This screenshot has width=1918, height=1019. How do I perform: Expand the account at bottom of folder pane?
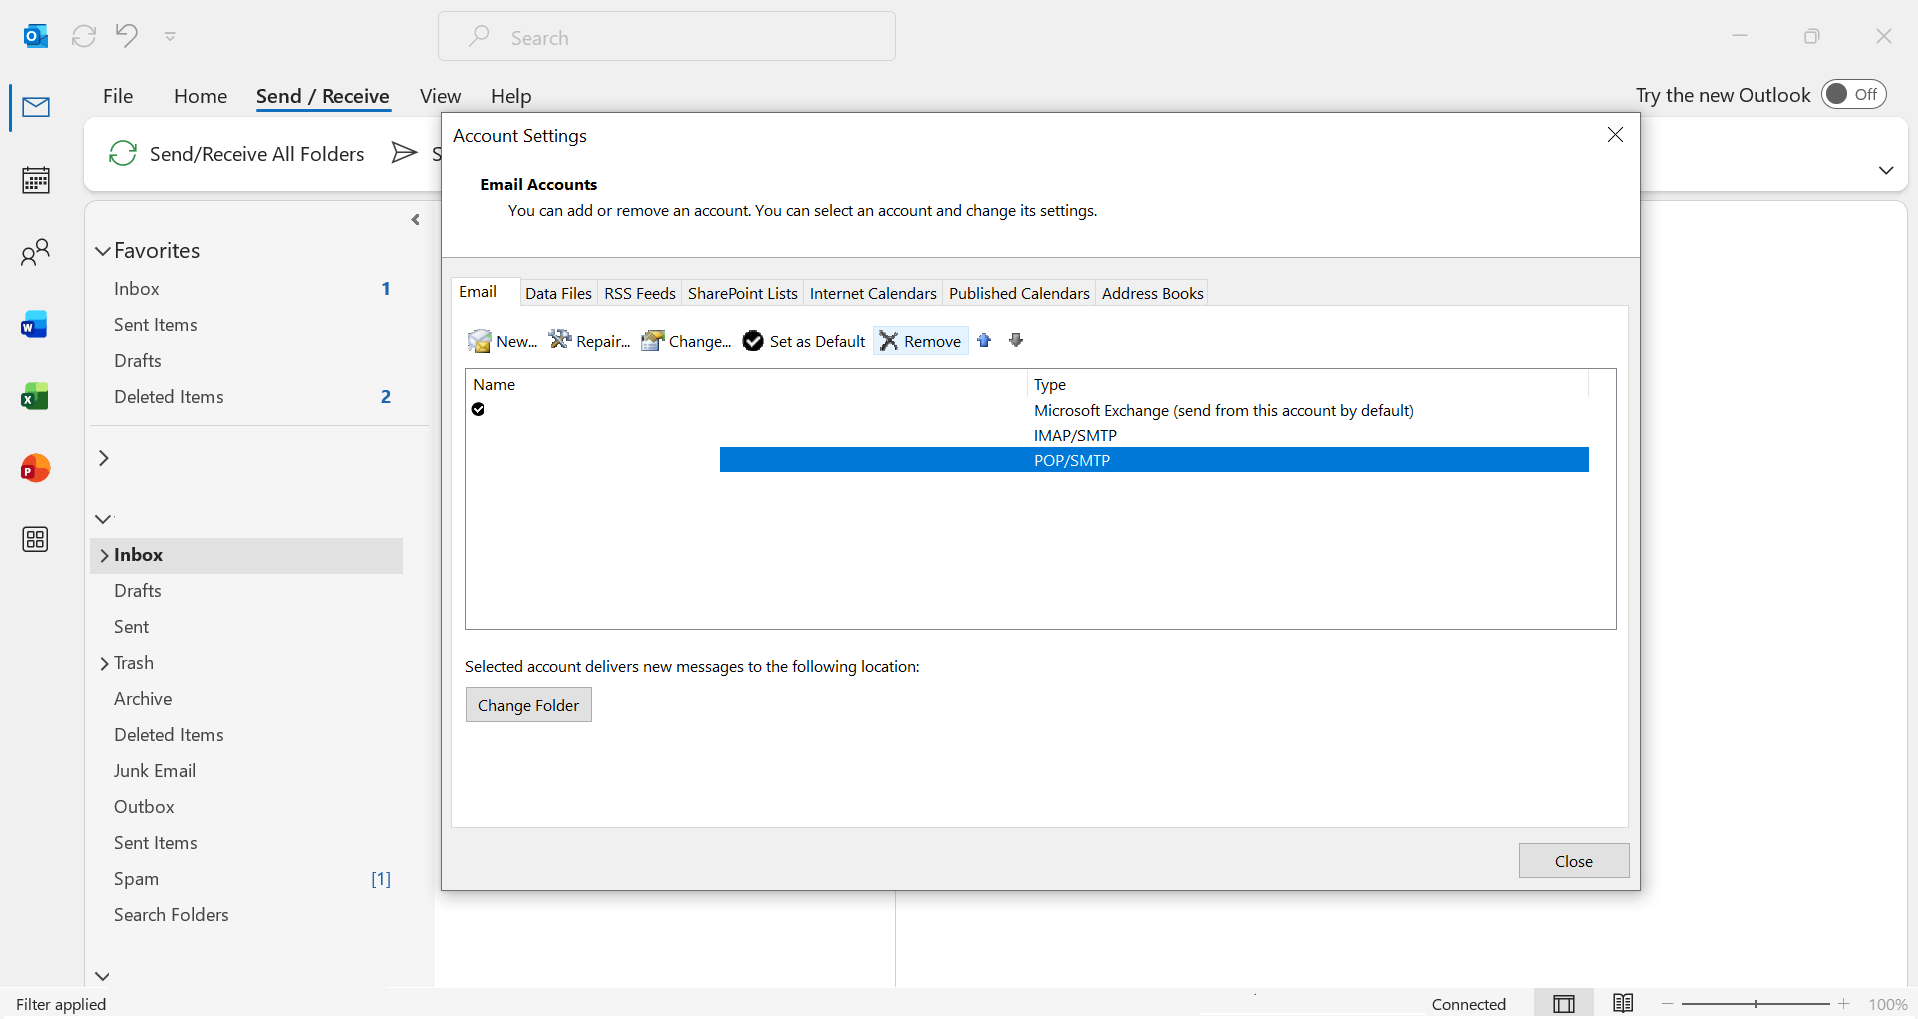(102, 977)
